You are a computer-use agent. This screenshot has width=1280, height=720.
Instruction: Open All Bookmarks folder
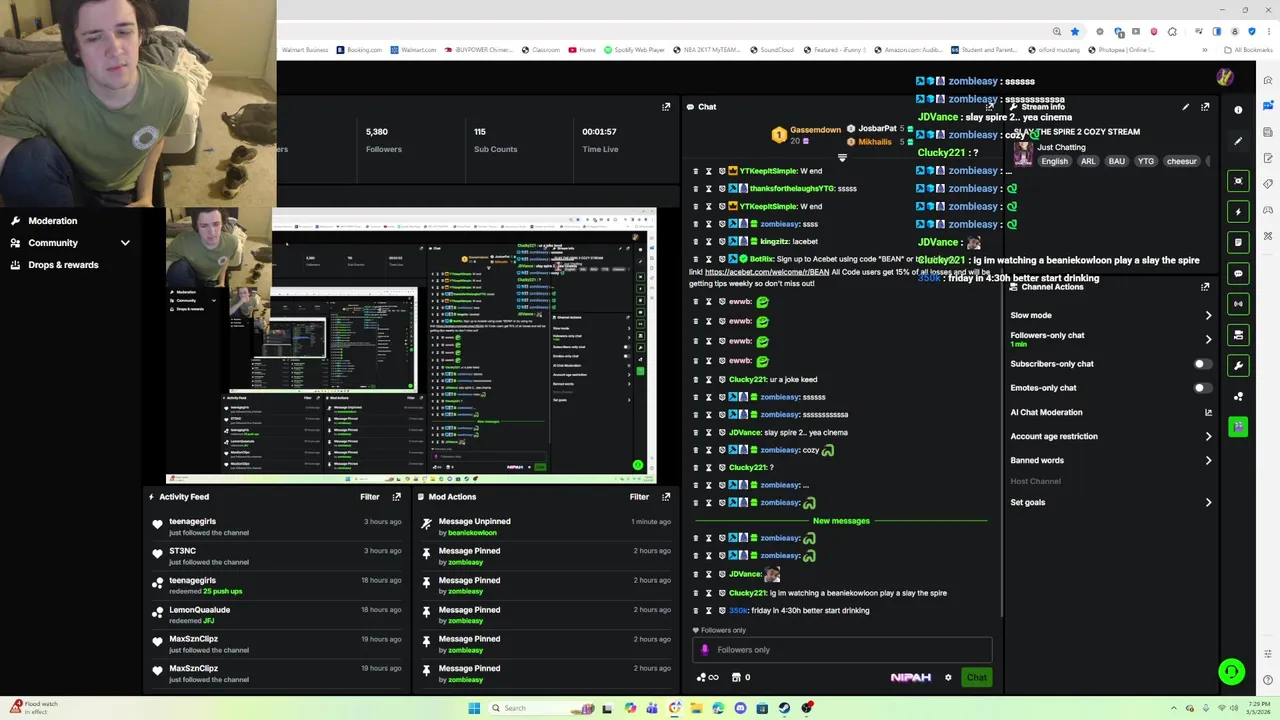[x=1250, y=50]
